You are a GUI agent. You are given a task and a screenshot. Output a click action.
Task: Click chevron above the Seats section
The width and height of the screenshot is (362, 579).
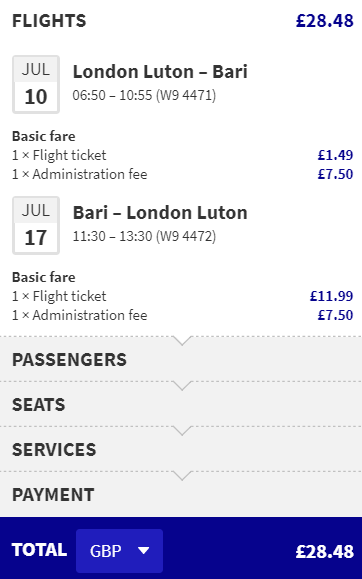[182, 386]
